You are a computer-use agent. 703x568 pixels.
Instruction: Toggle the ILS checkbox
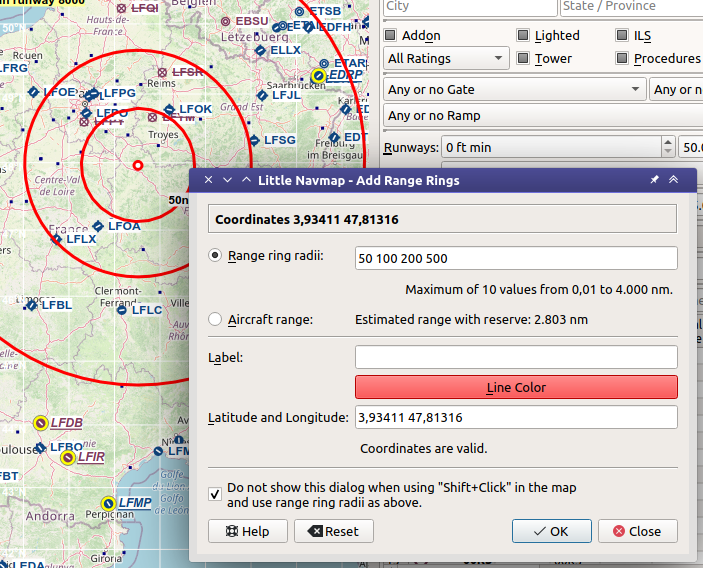pos(622,35)
